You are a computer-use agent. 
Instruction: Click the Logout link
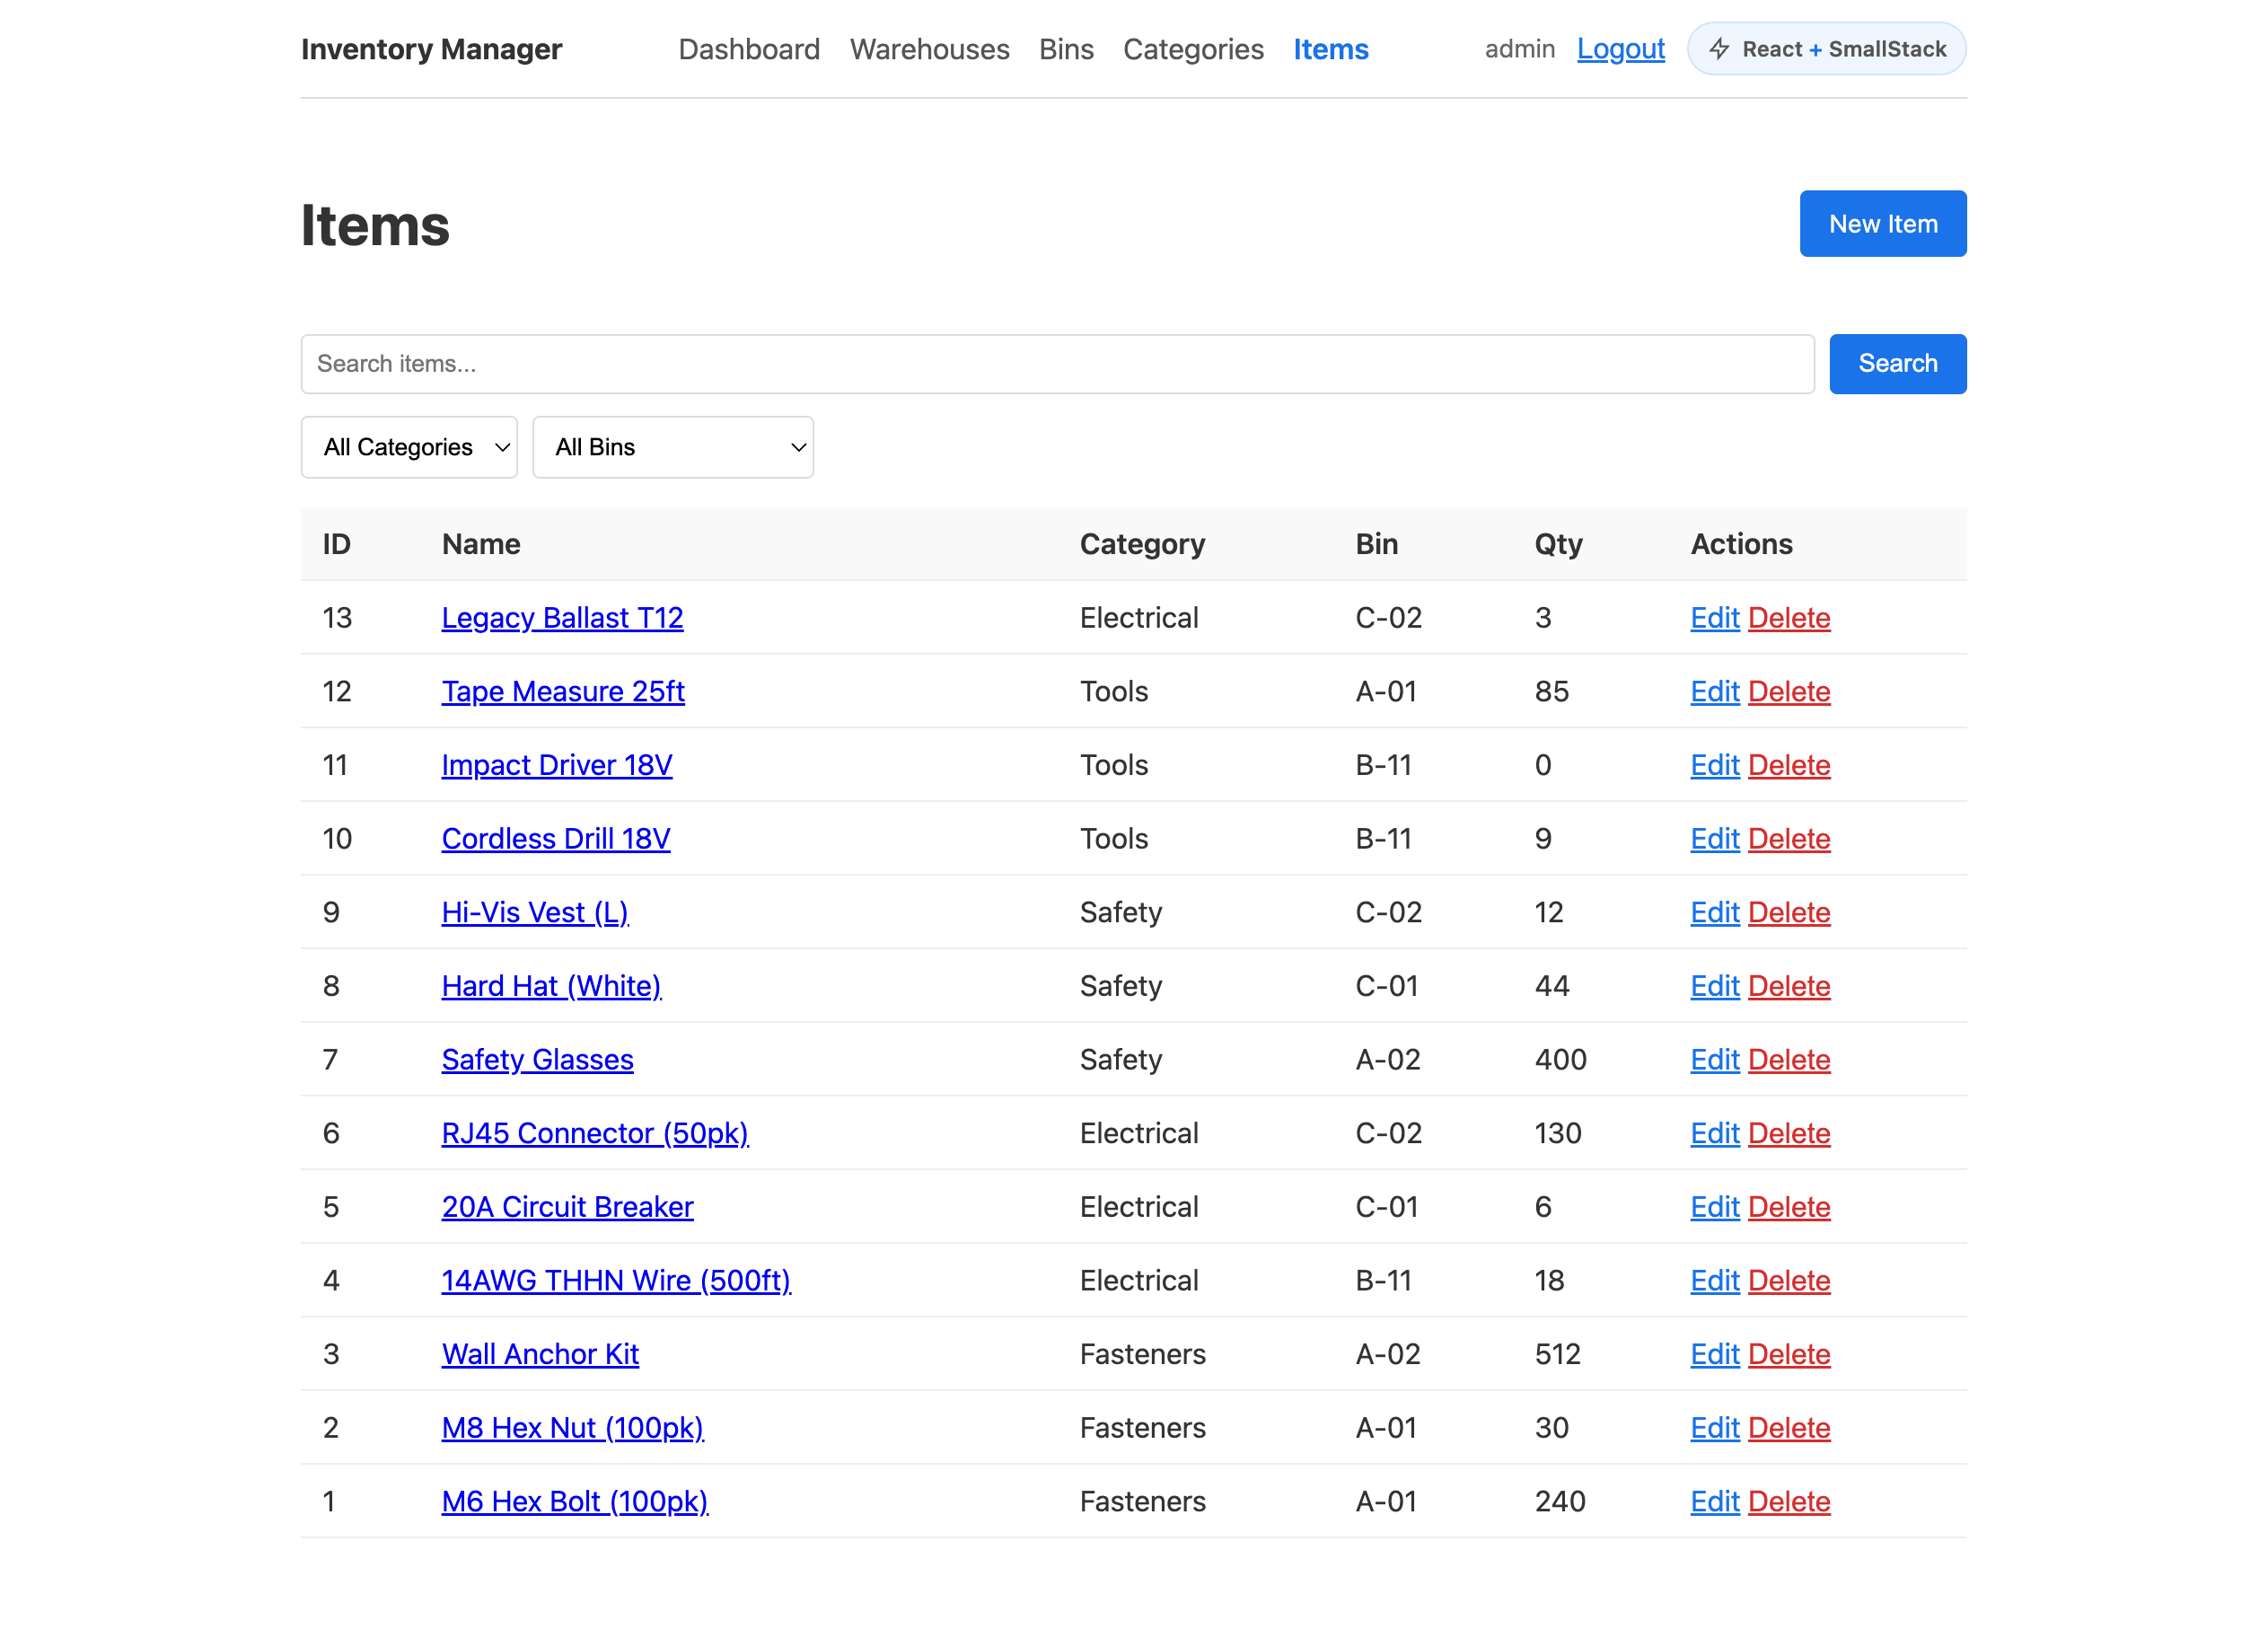pos(1620,49)
